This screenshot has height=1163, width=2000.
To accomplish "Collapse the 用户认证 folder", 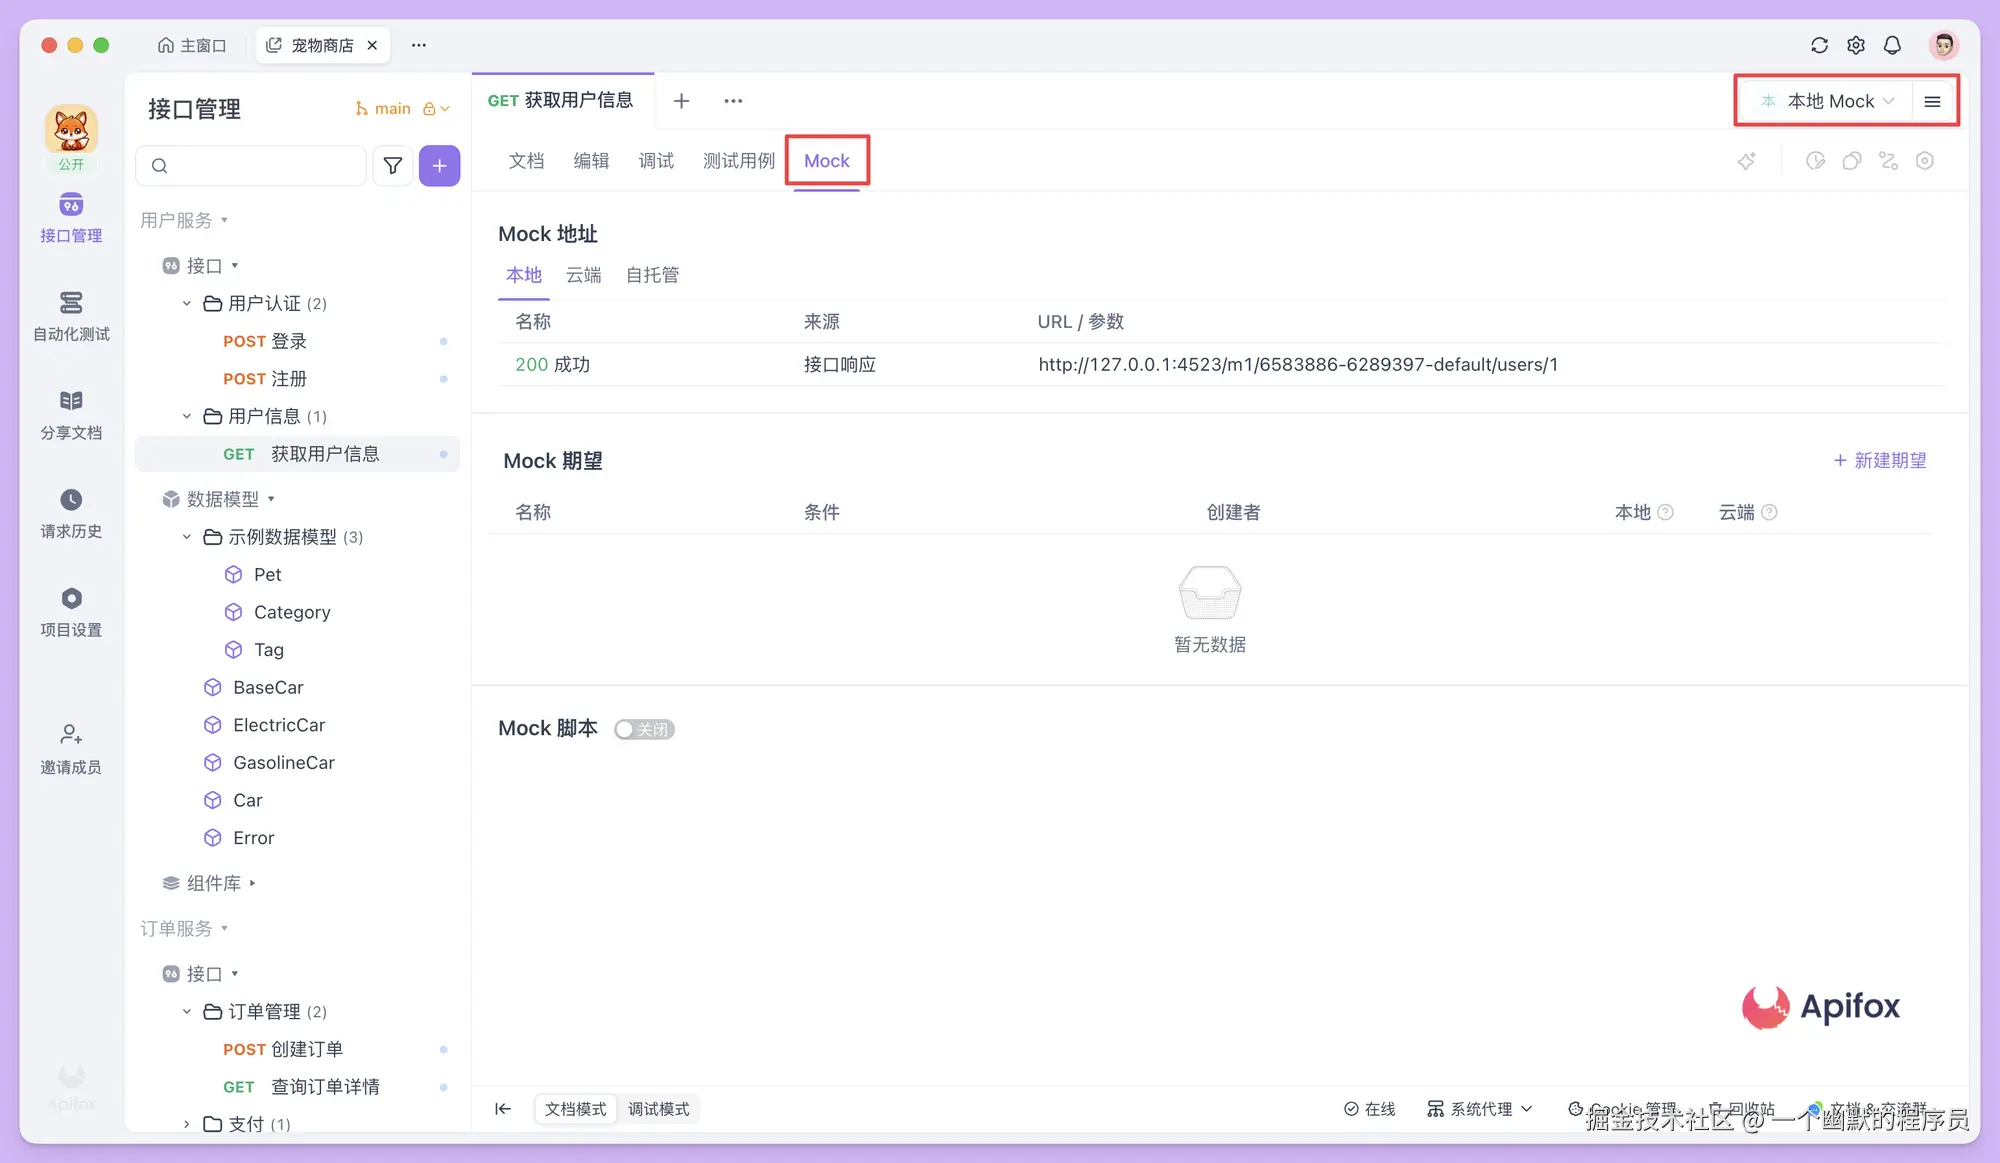I will [187, 303].
